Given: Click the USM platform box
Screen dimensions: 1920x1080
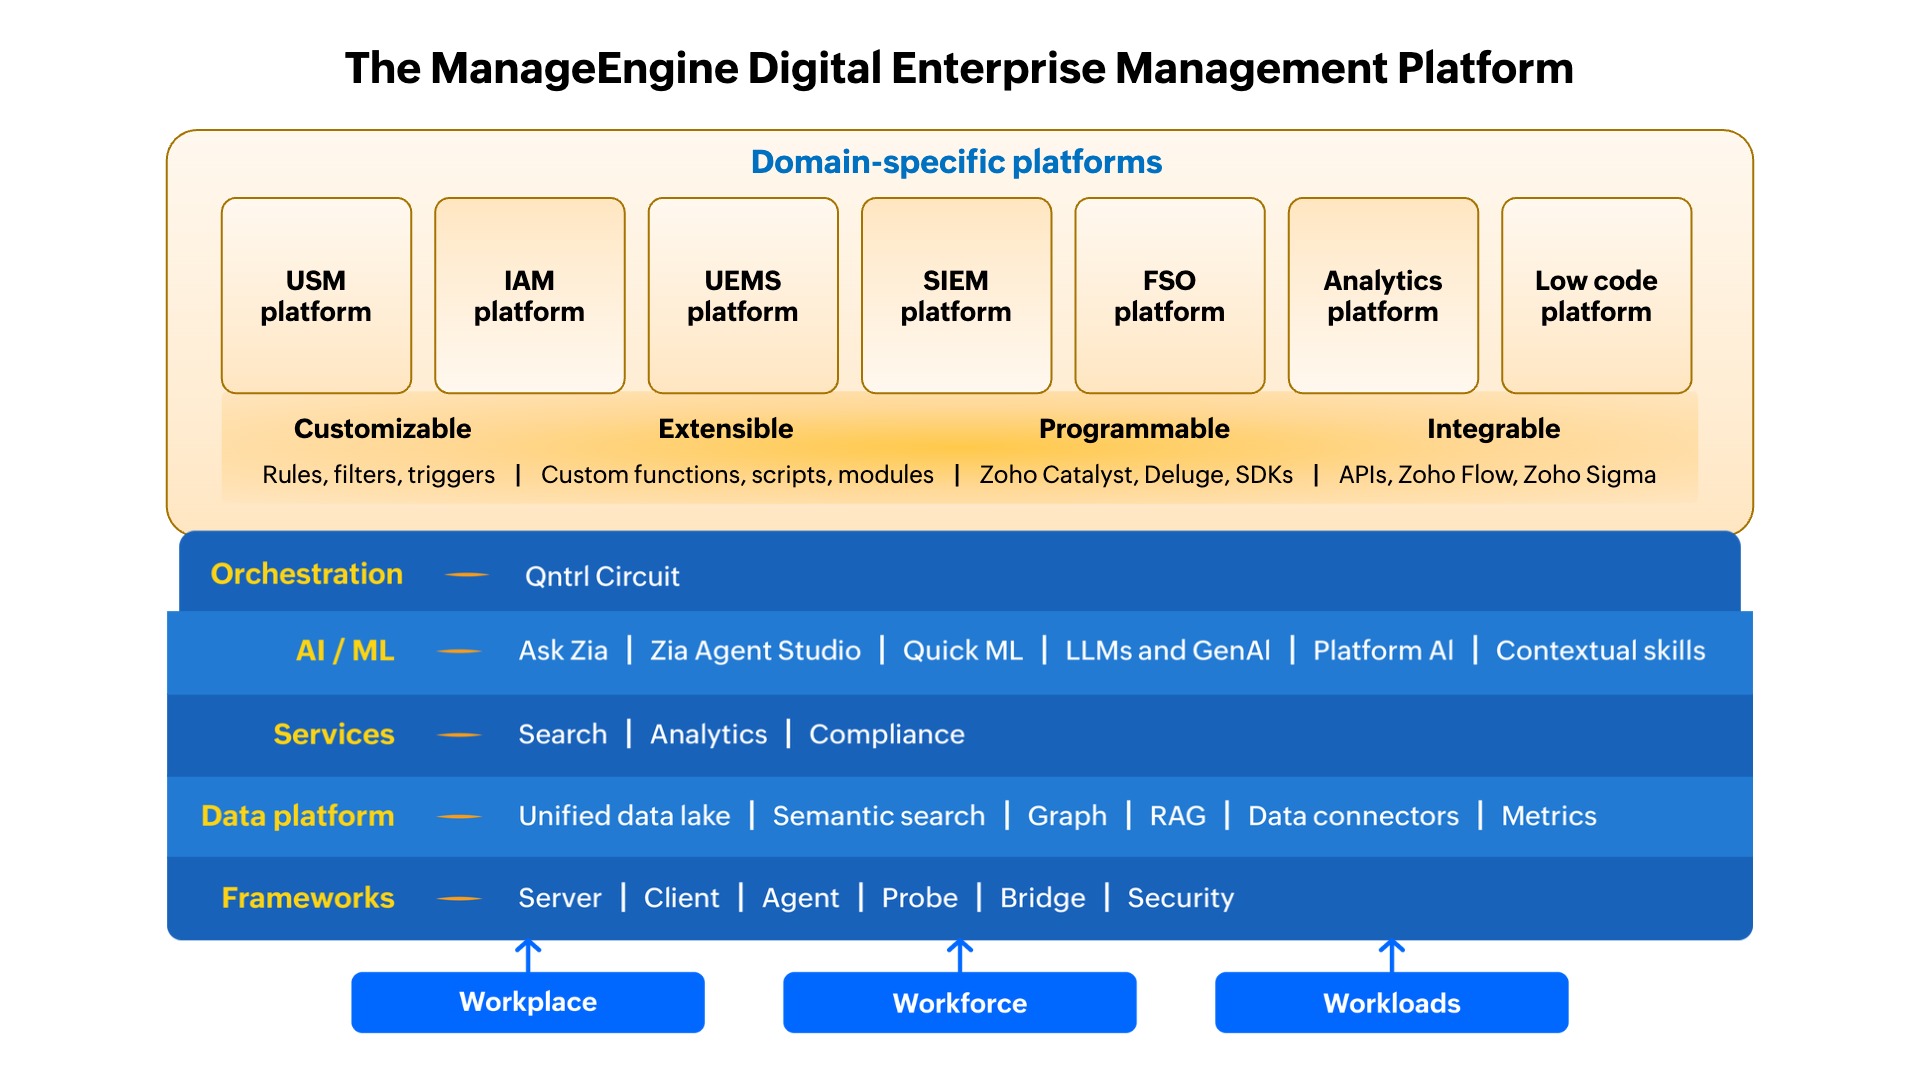Looking at the screenshot, I should (x=316, y=295).
